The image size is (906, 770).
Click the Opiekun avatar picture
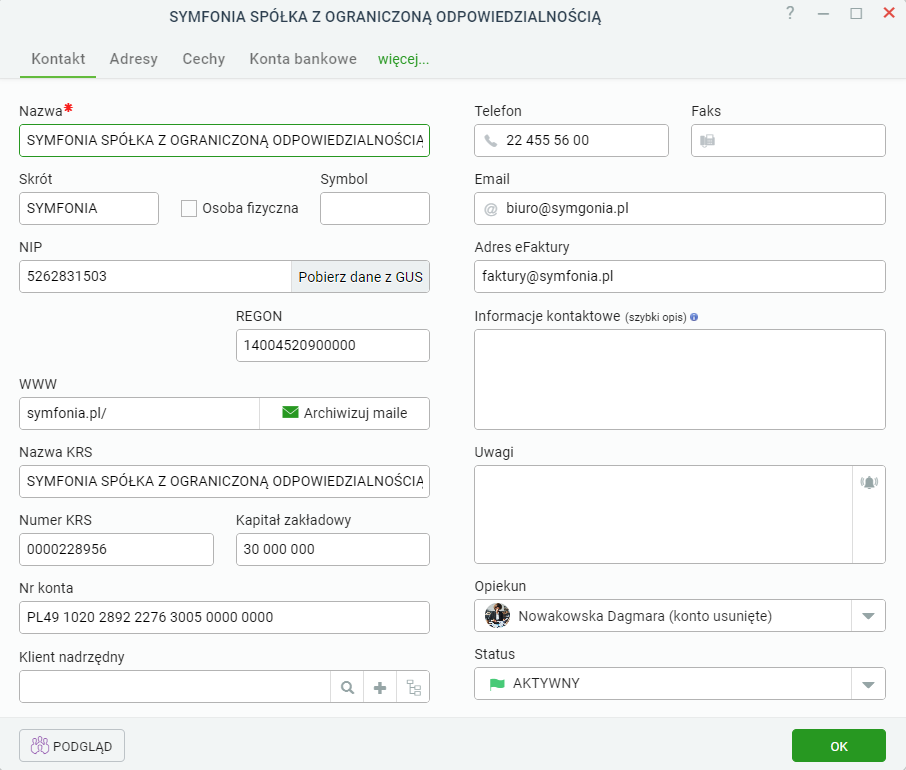coord(497,616)
